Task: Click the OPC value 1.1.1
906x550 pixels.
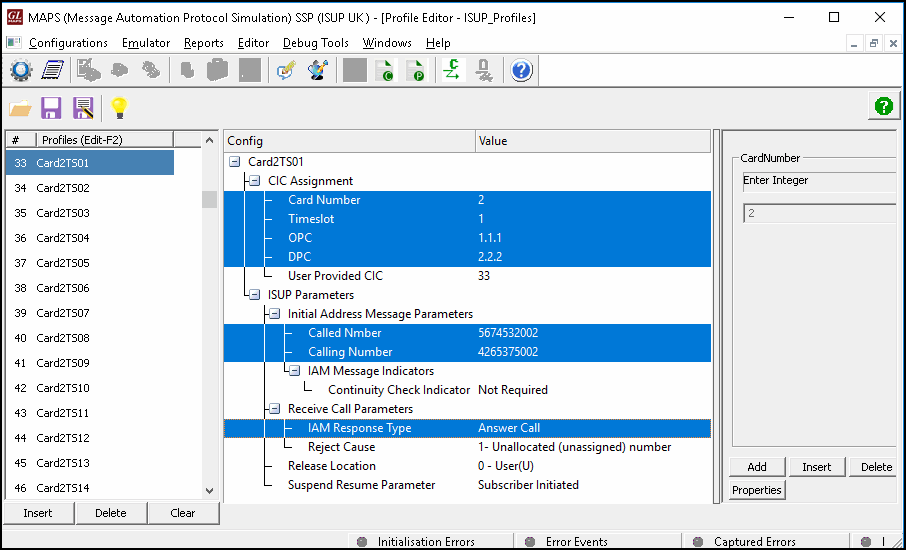Action: click(x=490, y=238)
